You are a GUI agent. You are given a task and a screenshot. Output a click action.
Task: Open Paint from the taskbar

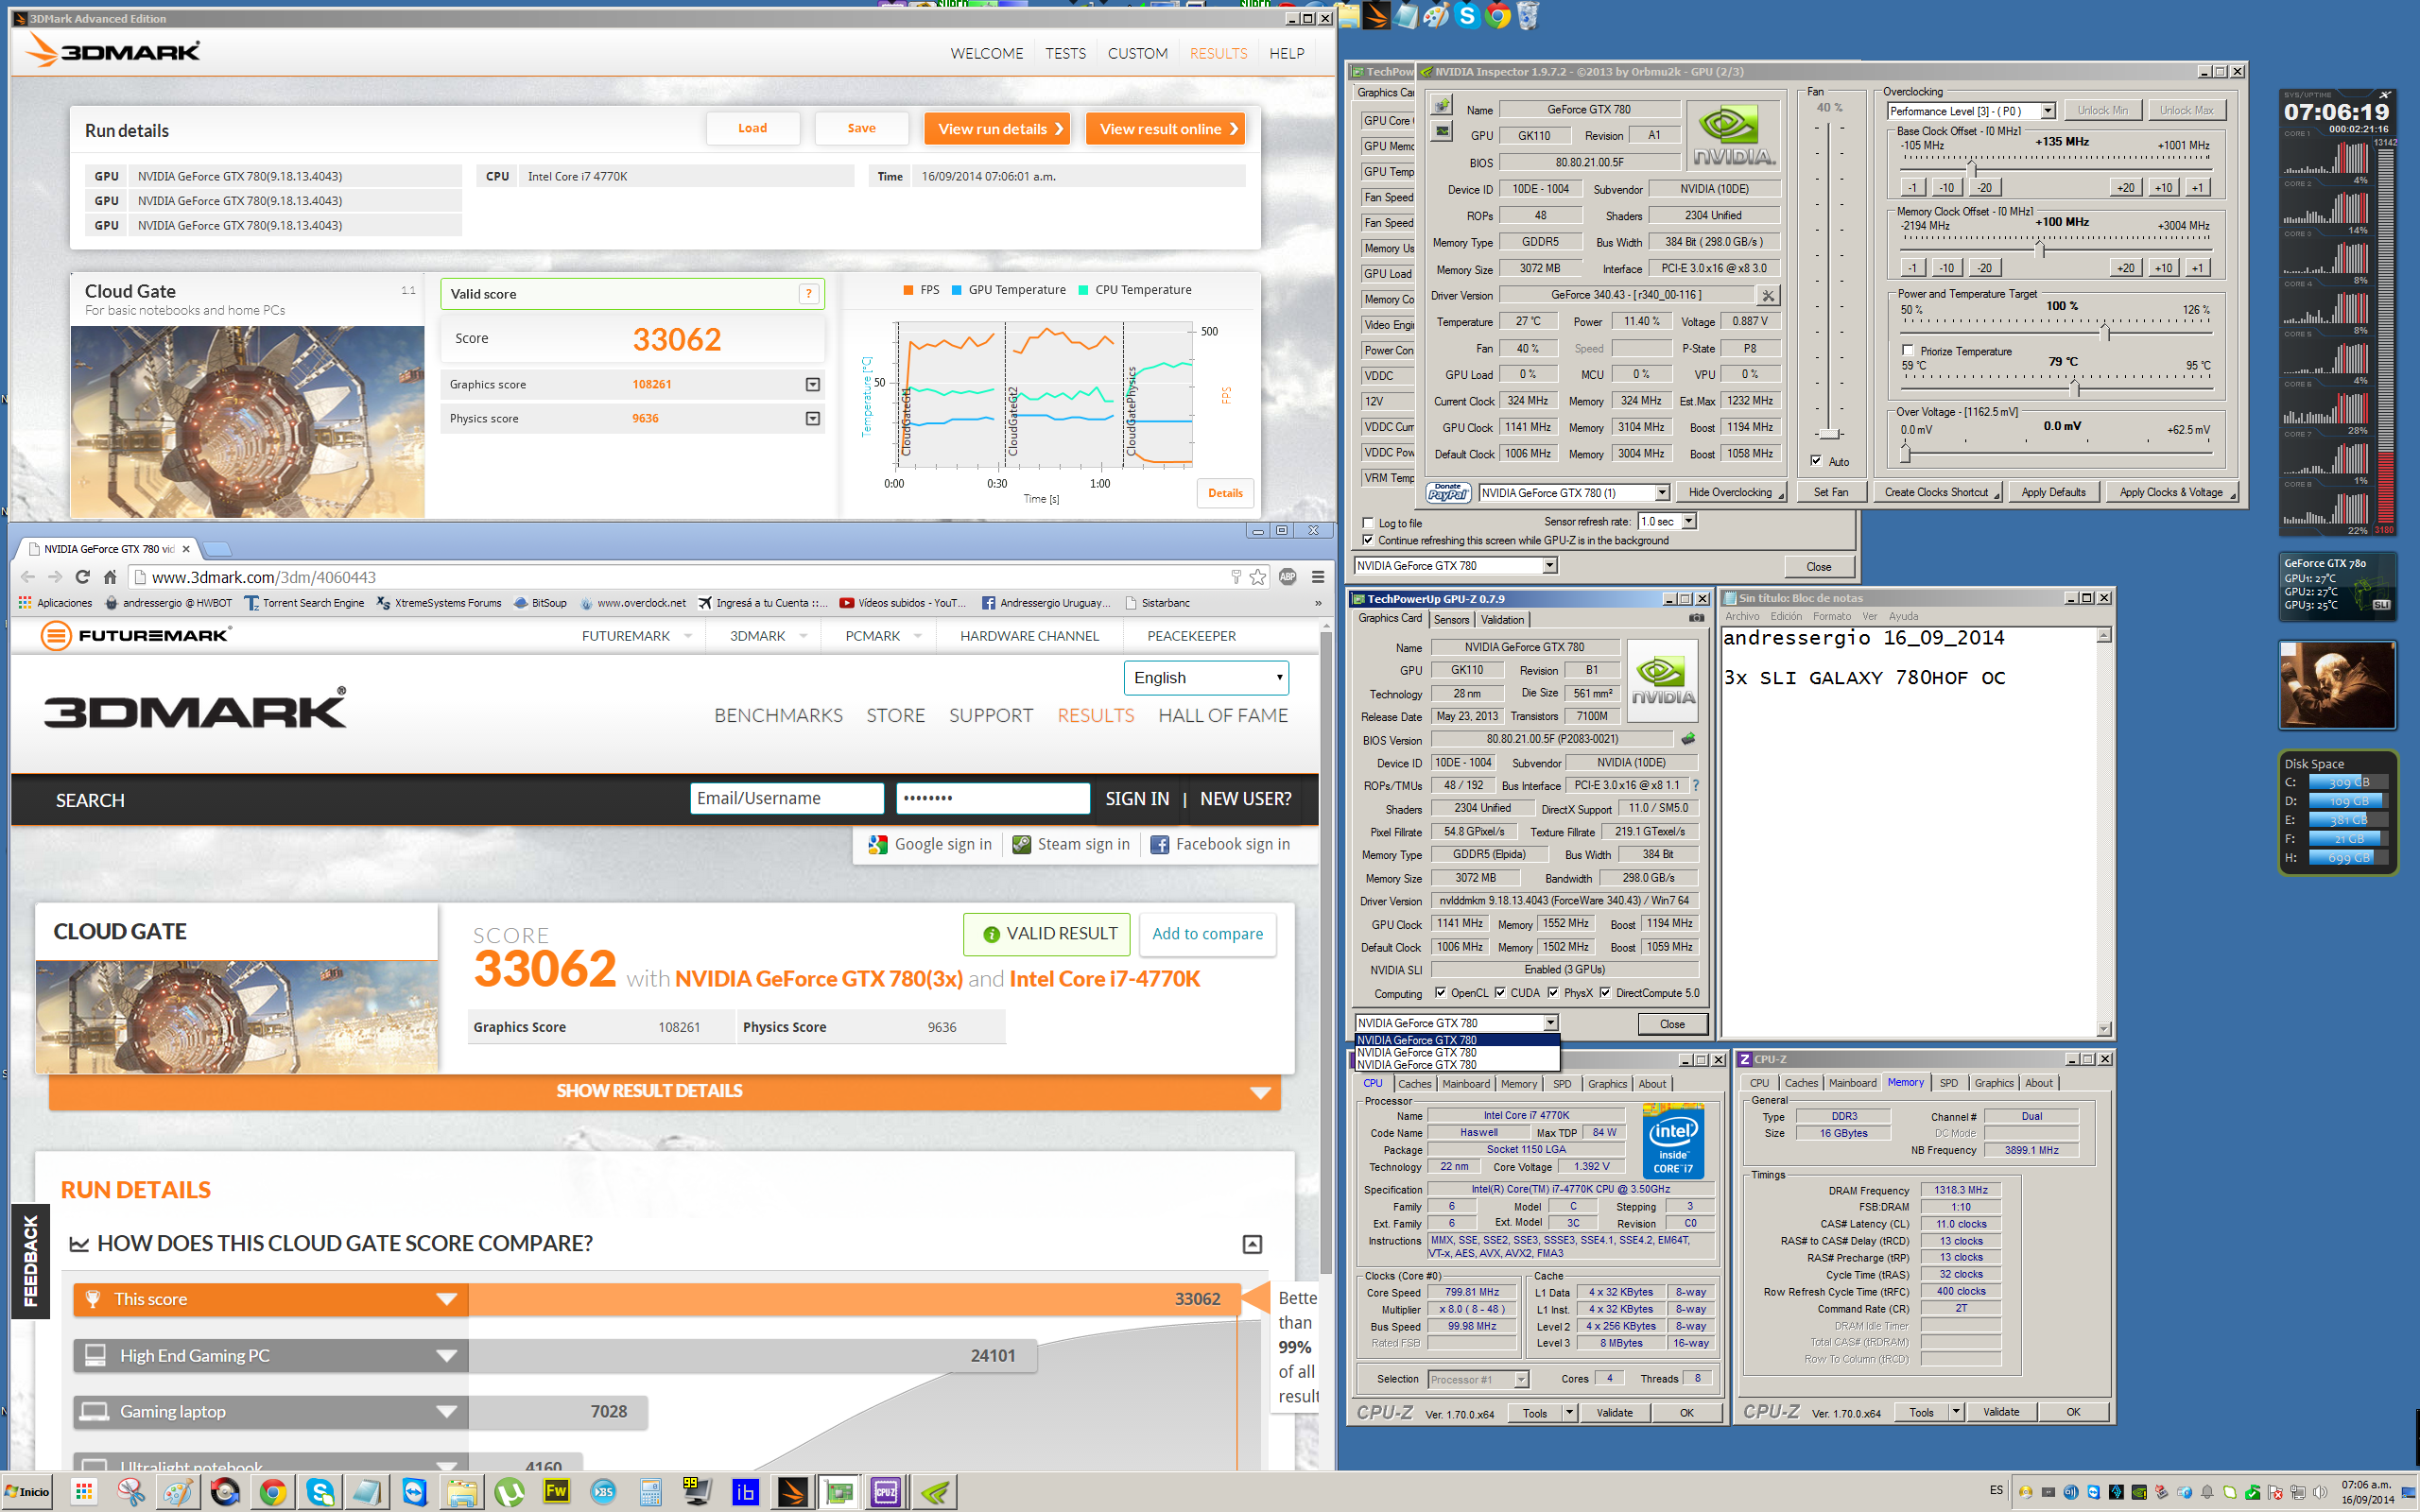[178, 1492]
